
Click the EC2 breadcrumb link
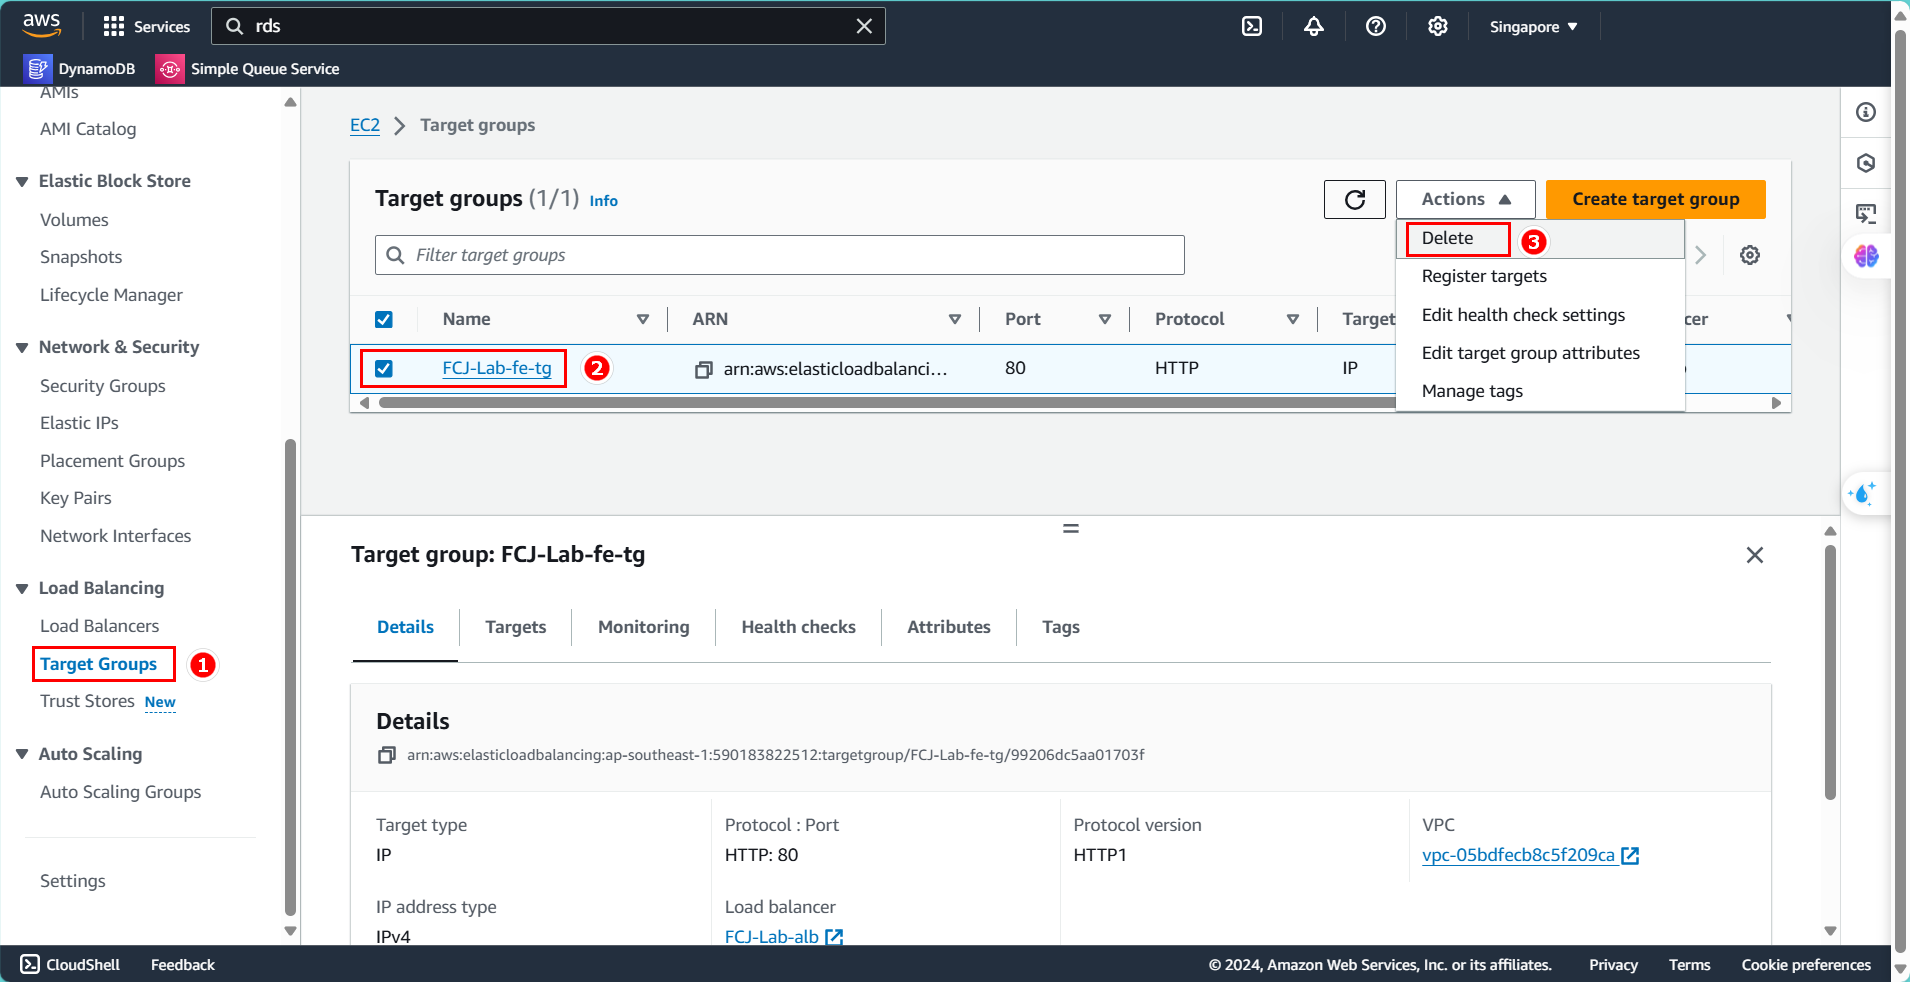click(365, 125)
